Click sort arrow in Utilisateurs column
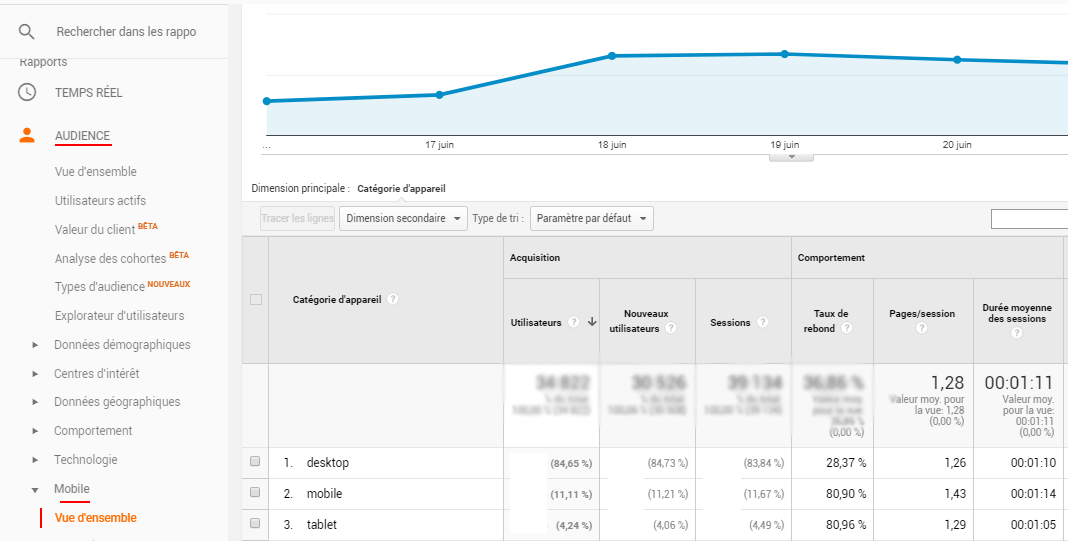The width and height of the screenshot is (1068, 541). coord(592,322)
